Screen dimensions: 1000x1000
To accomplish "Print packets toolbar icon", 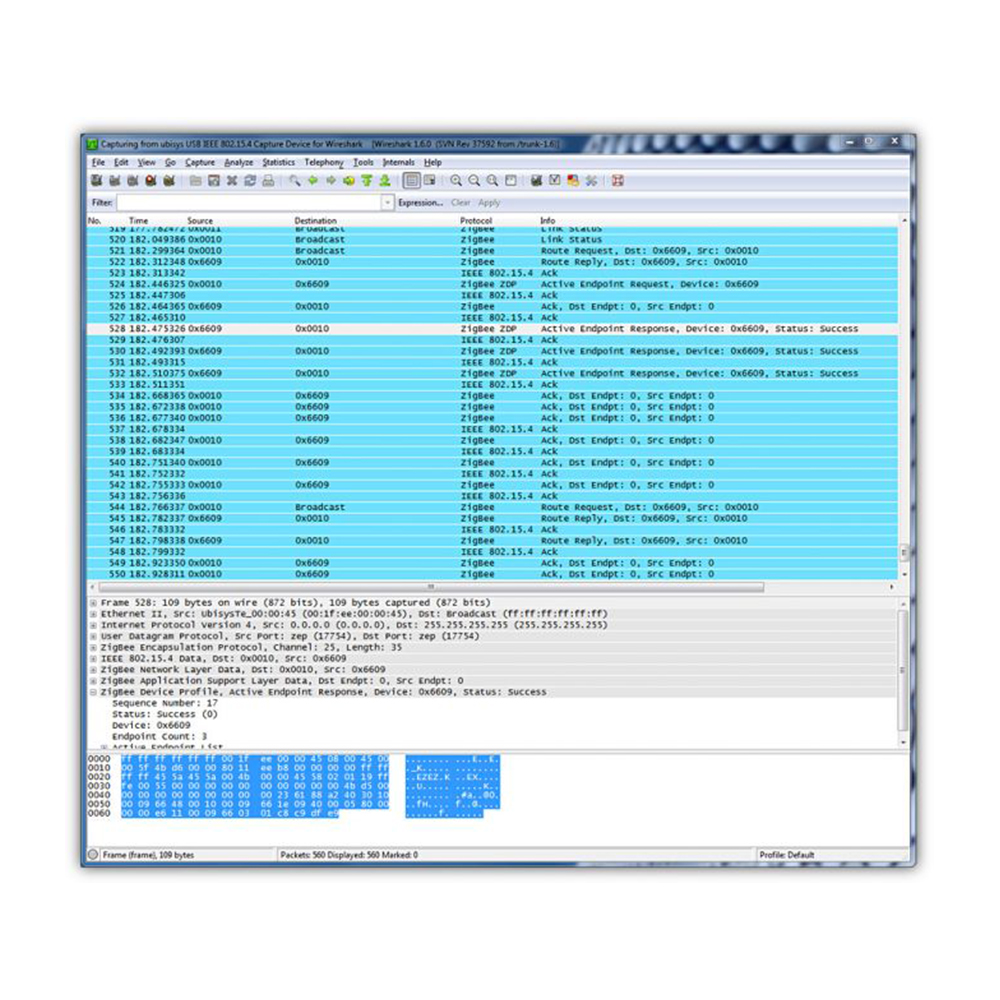I will point(268,181).
